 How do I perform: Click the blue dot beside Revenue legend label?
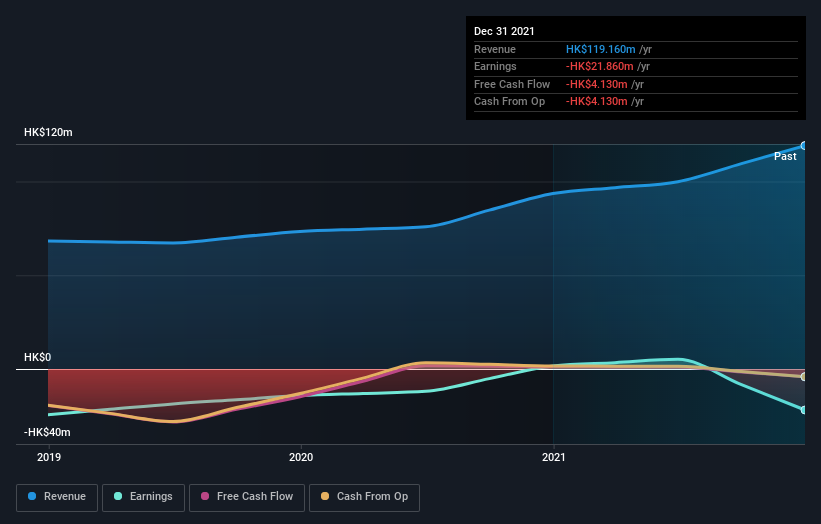(x=33, y=497)
